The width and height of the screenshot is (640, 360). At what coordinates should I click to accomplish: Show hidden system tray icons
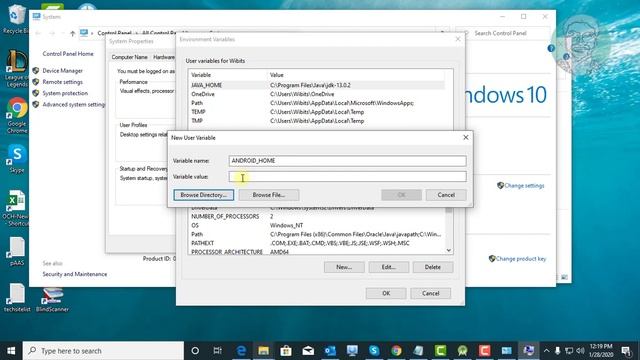tap(546, 351)
